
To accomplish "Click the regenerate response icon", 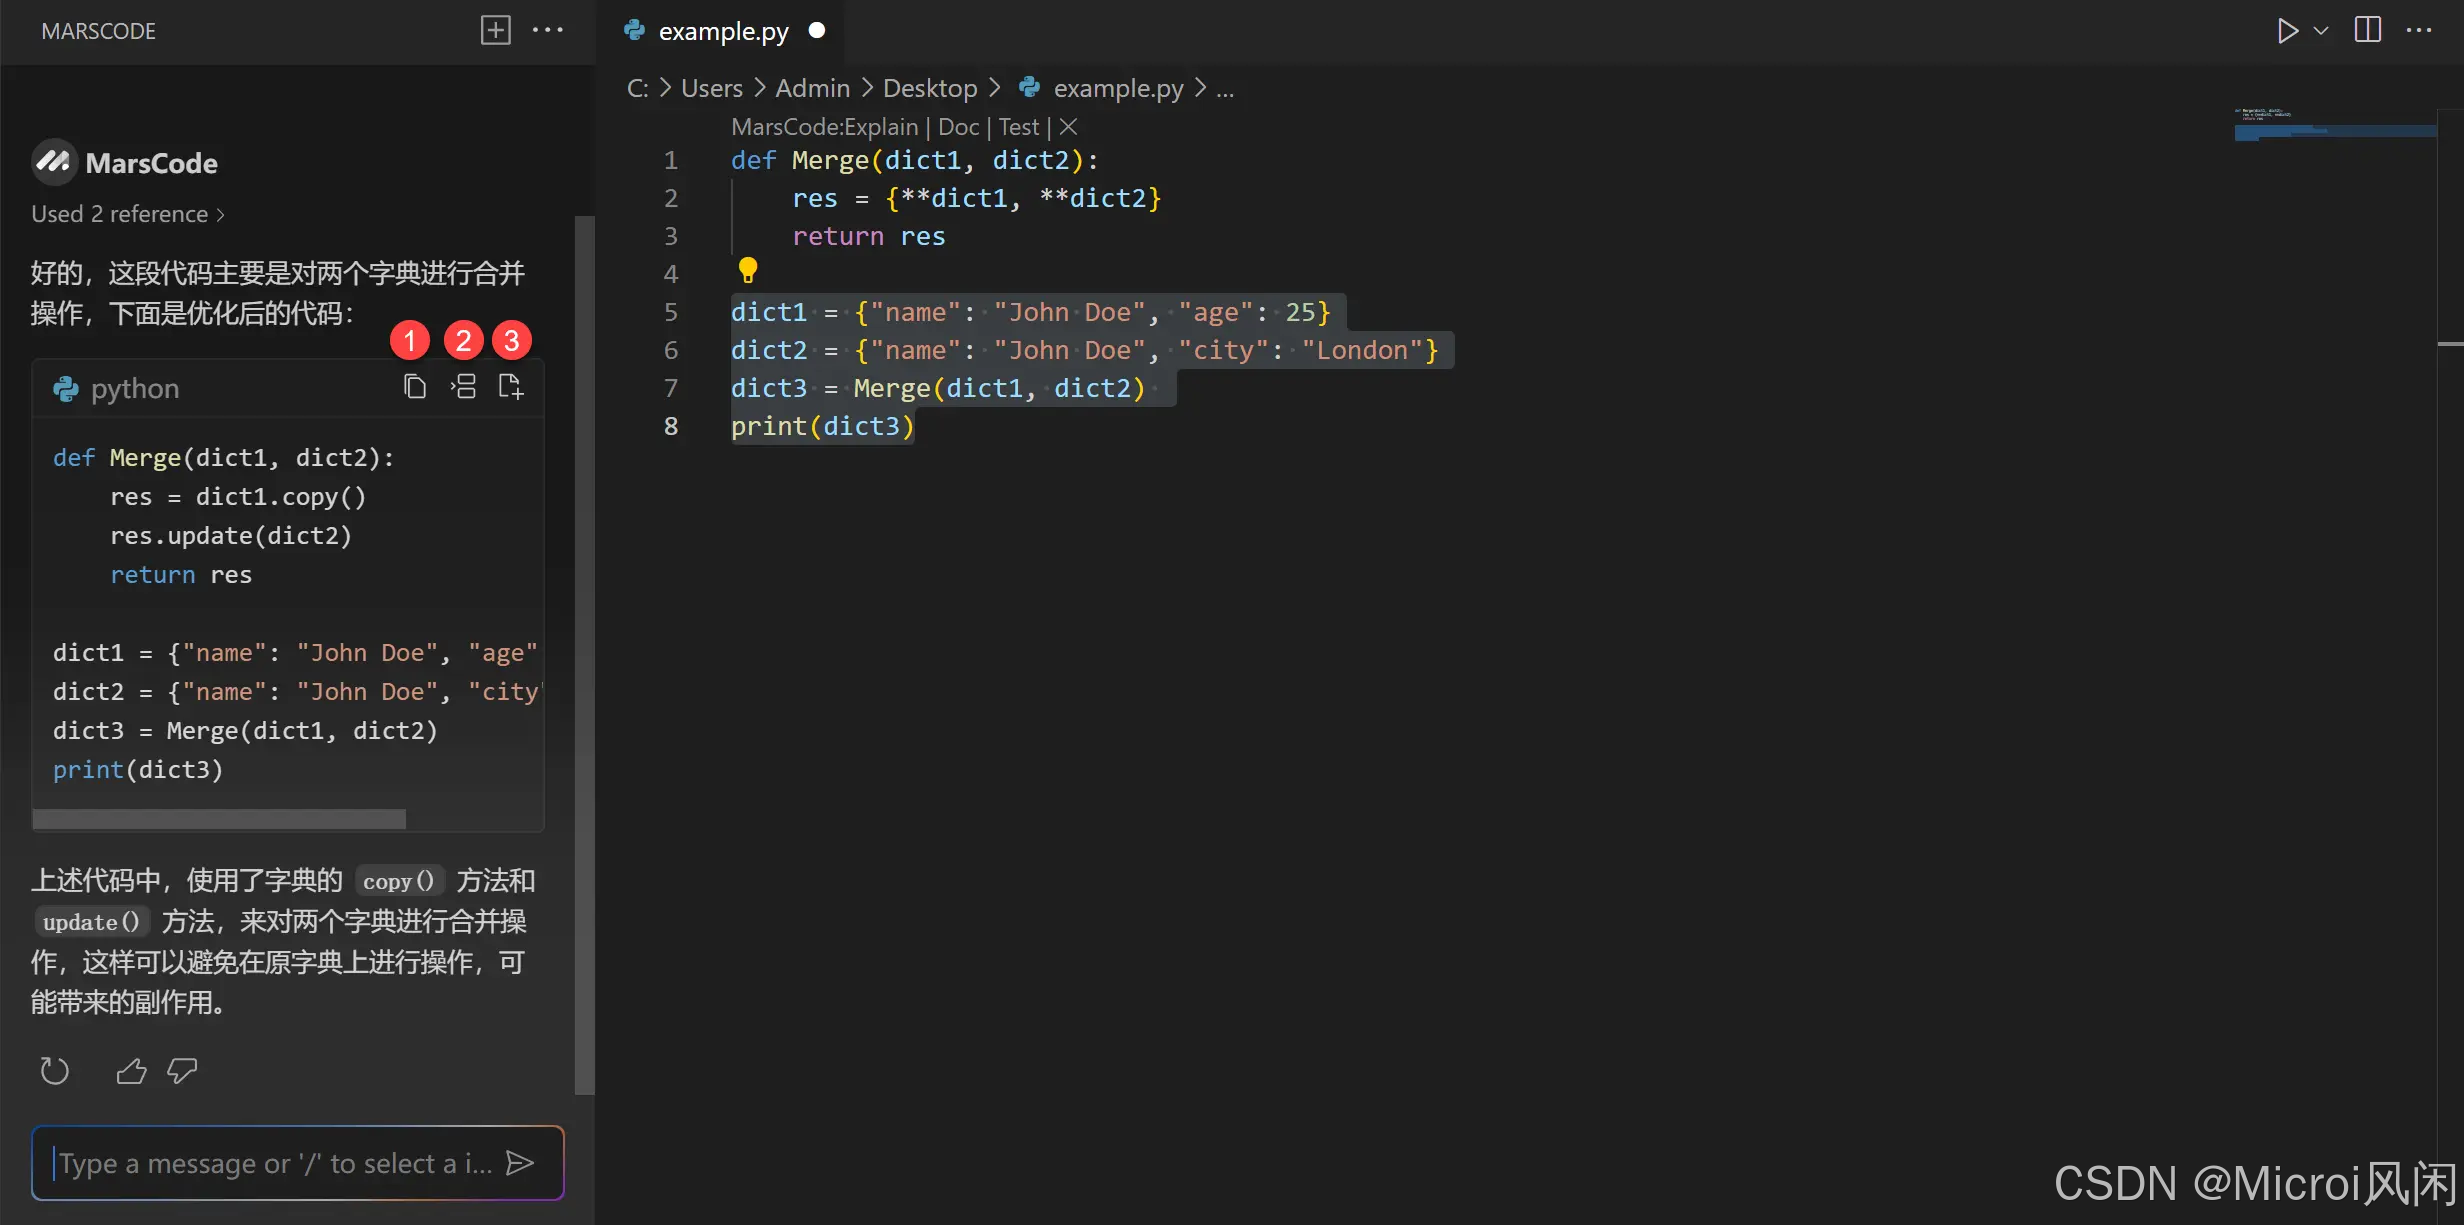I will [54, 1071].
